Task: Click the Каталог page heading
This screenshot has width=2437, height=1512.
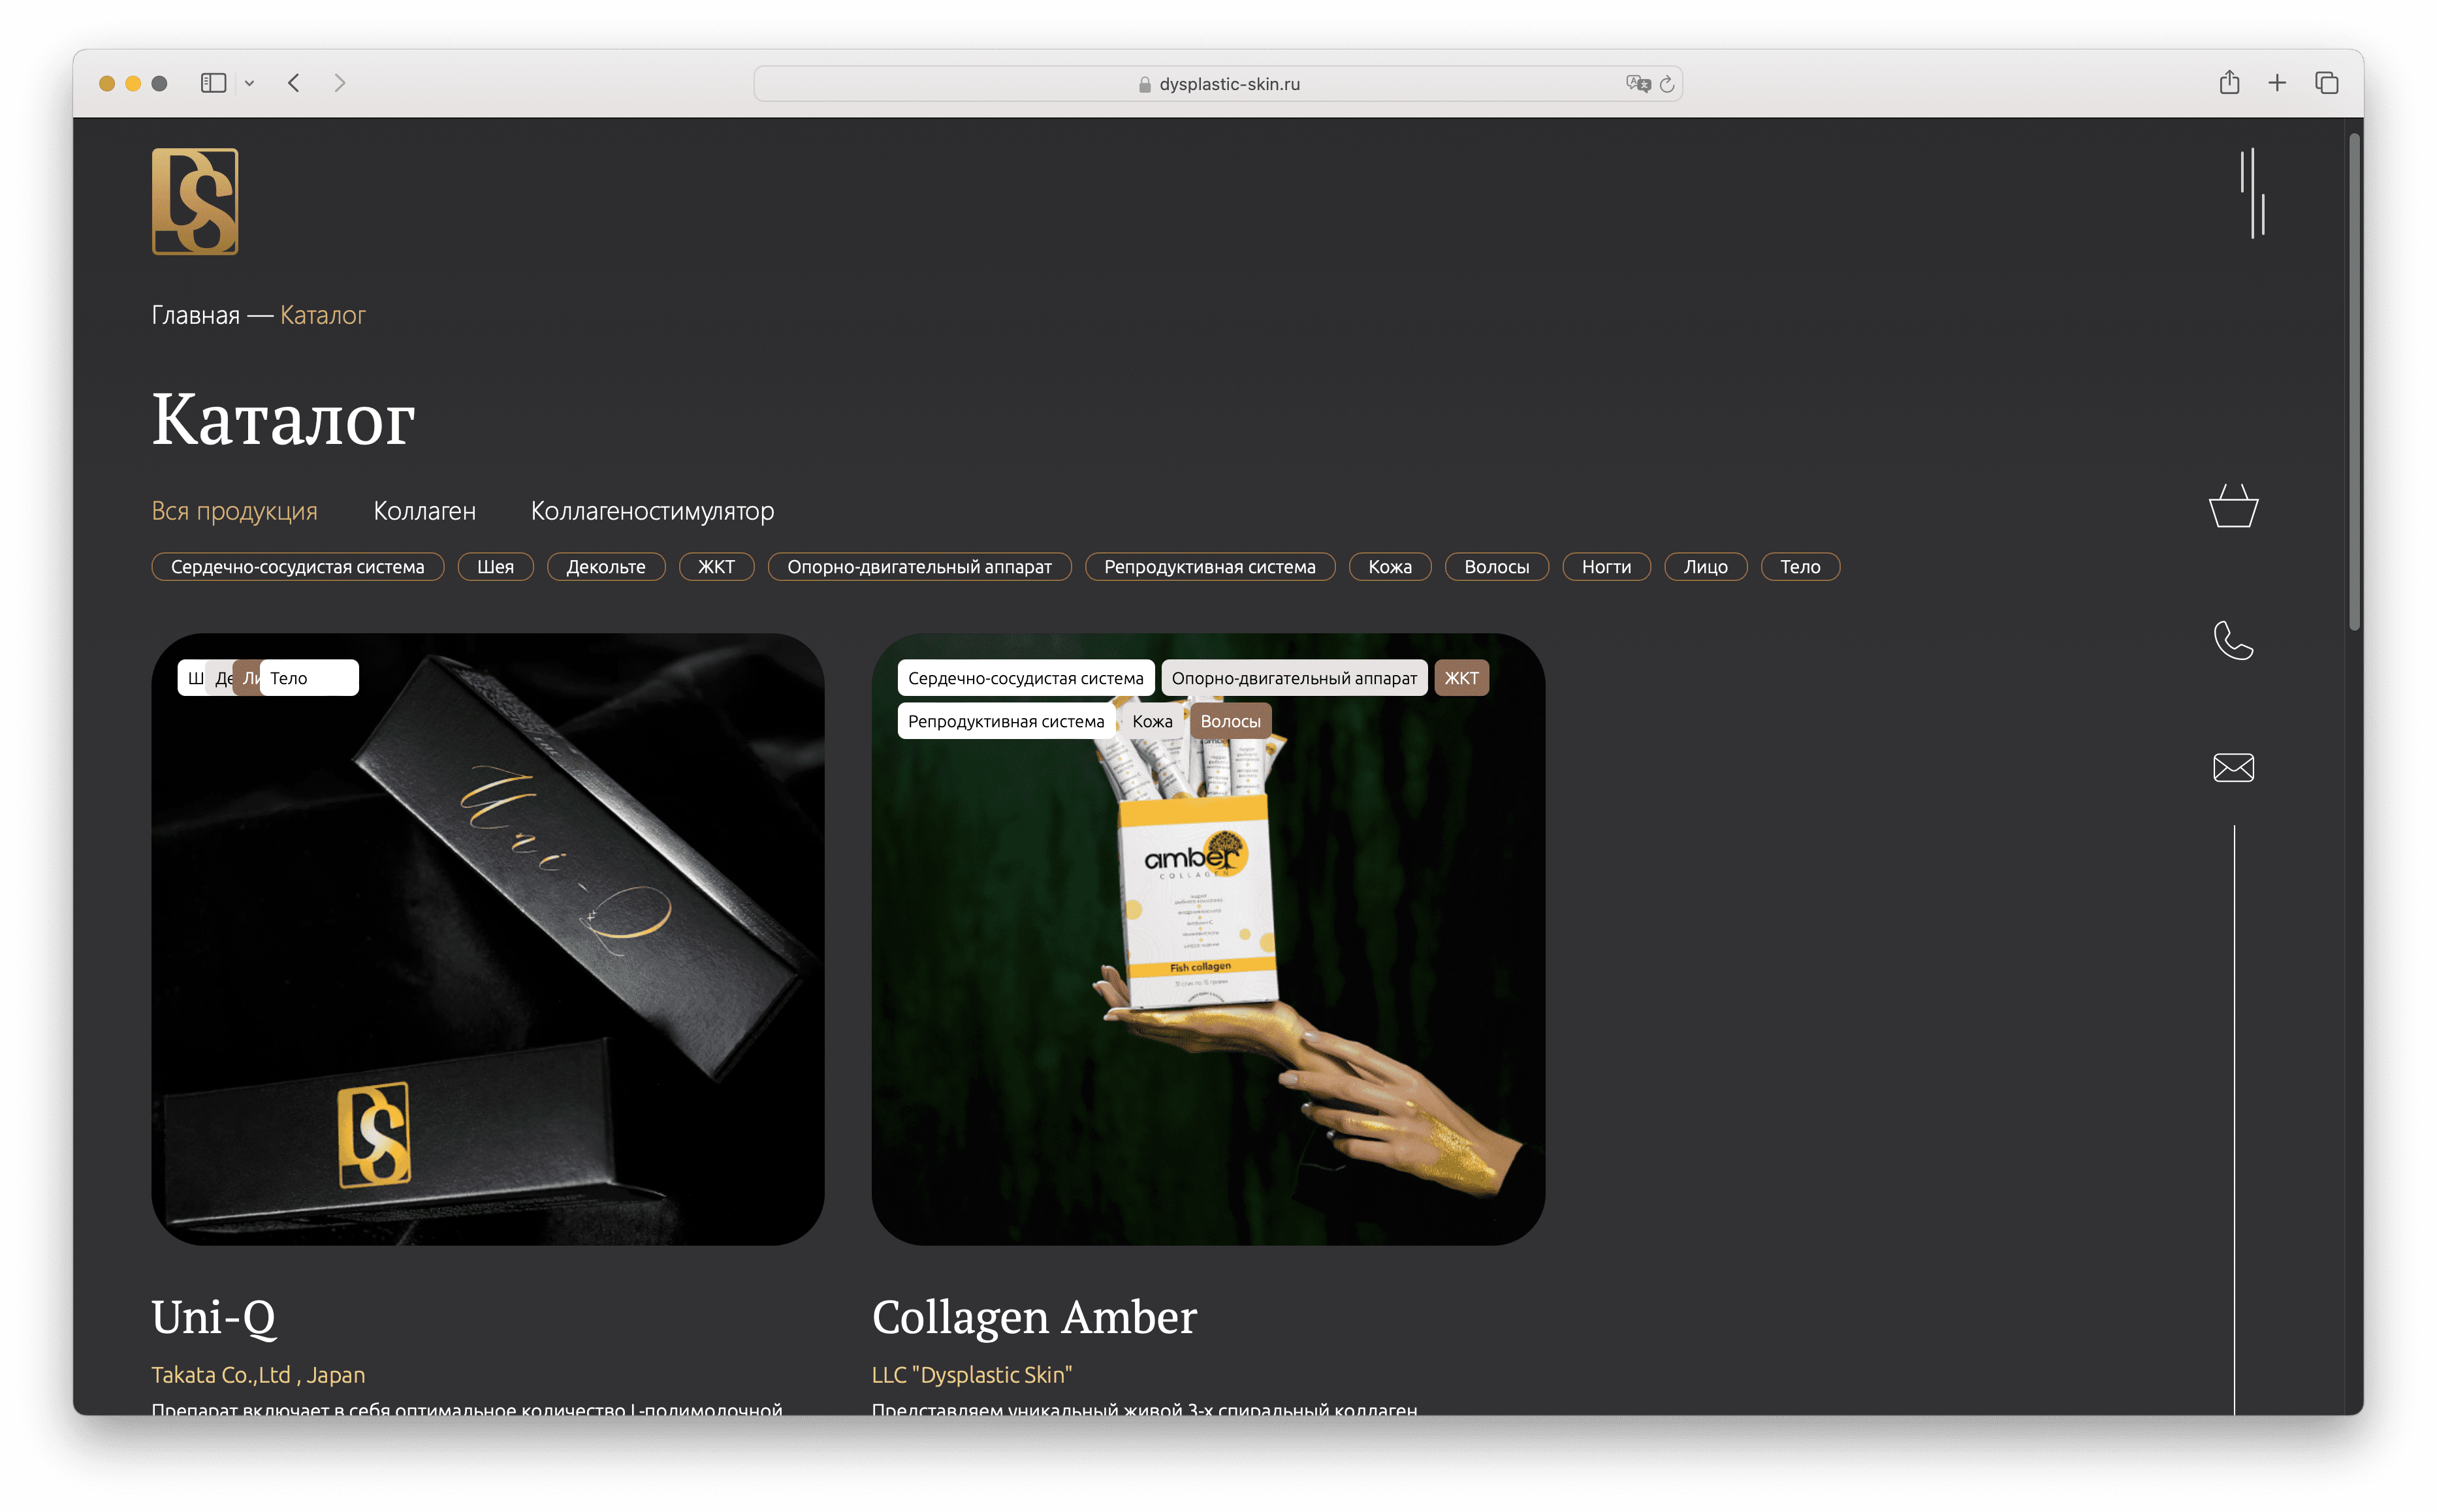Action: (283, 418)
